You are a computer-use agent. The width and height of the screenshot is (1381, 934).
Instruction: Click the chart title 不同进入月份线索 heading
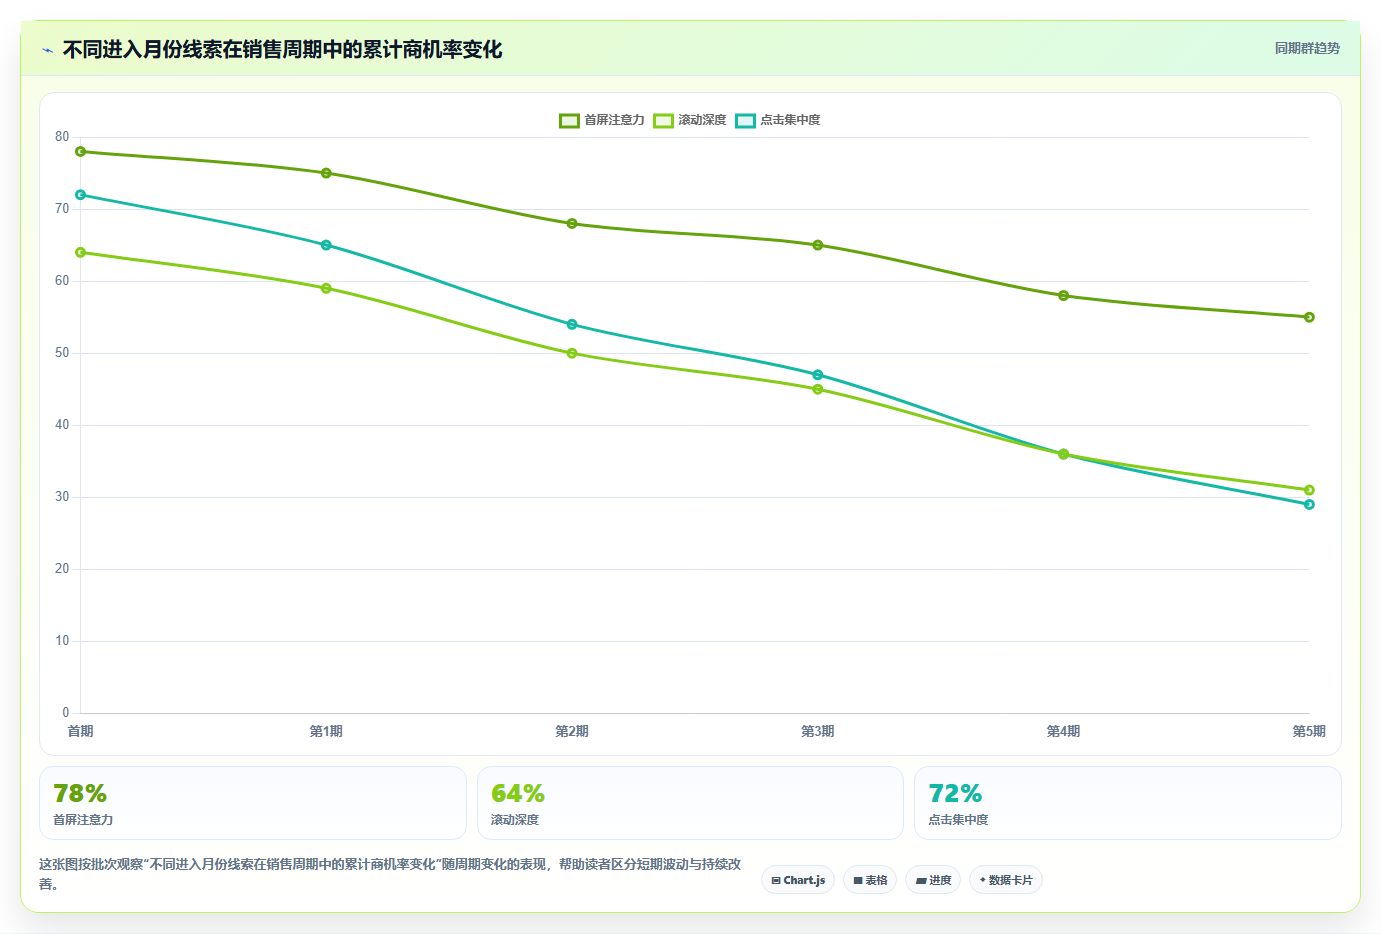coord(283,50)
